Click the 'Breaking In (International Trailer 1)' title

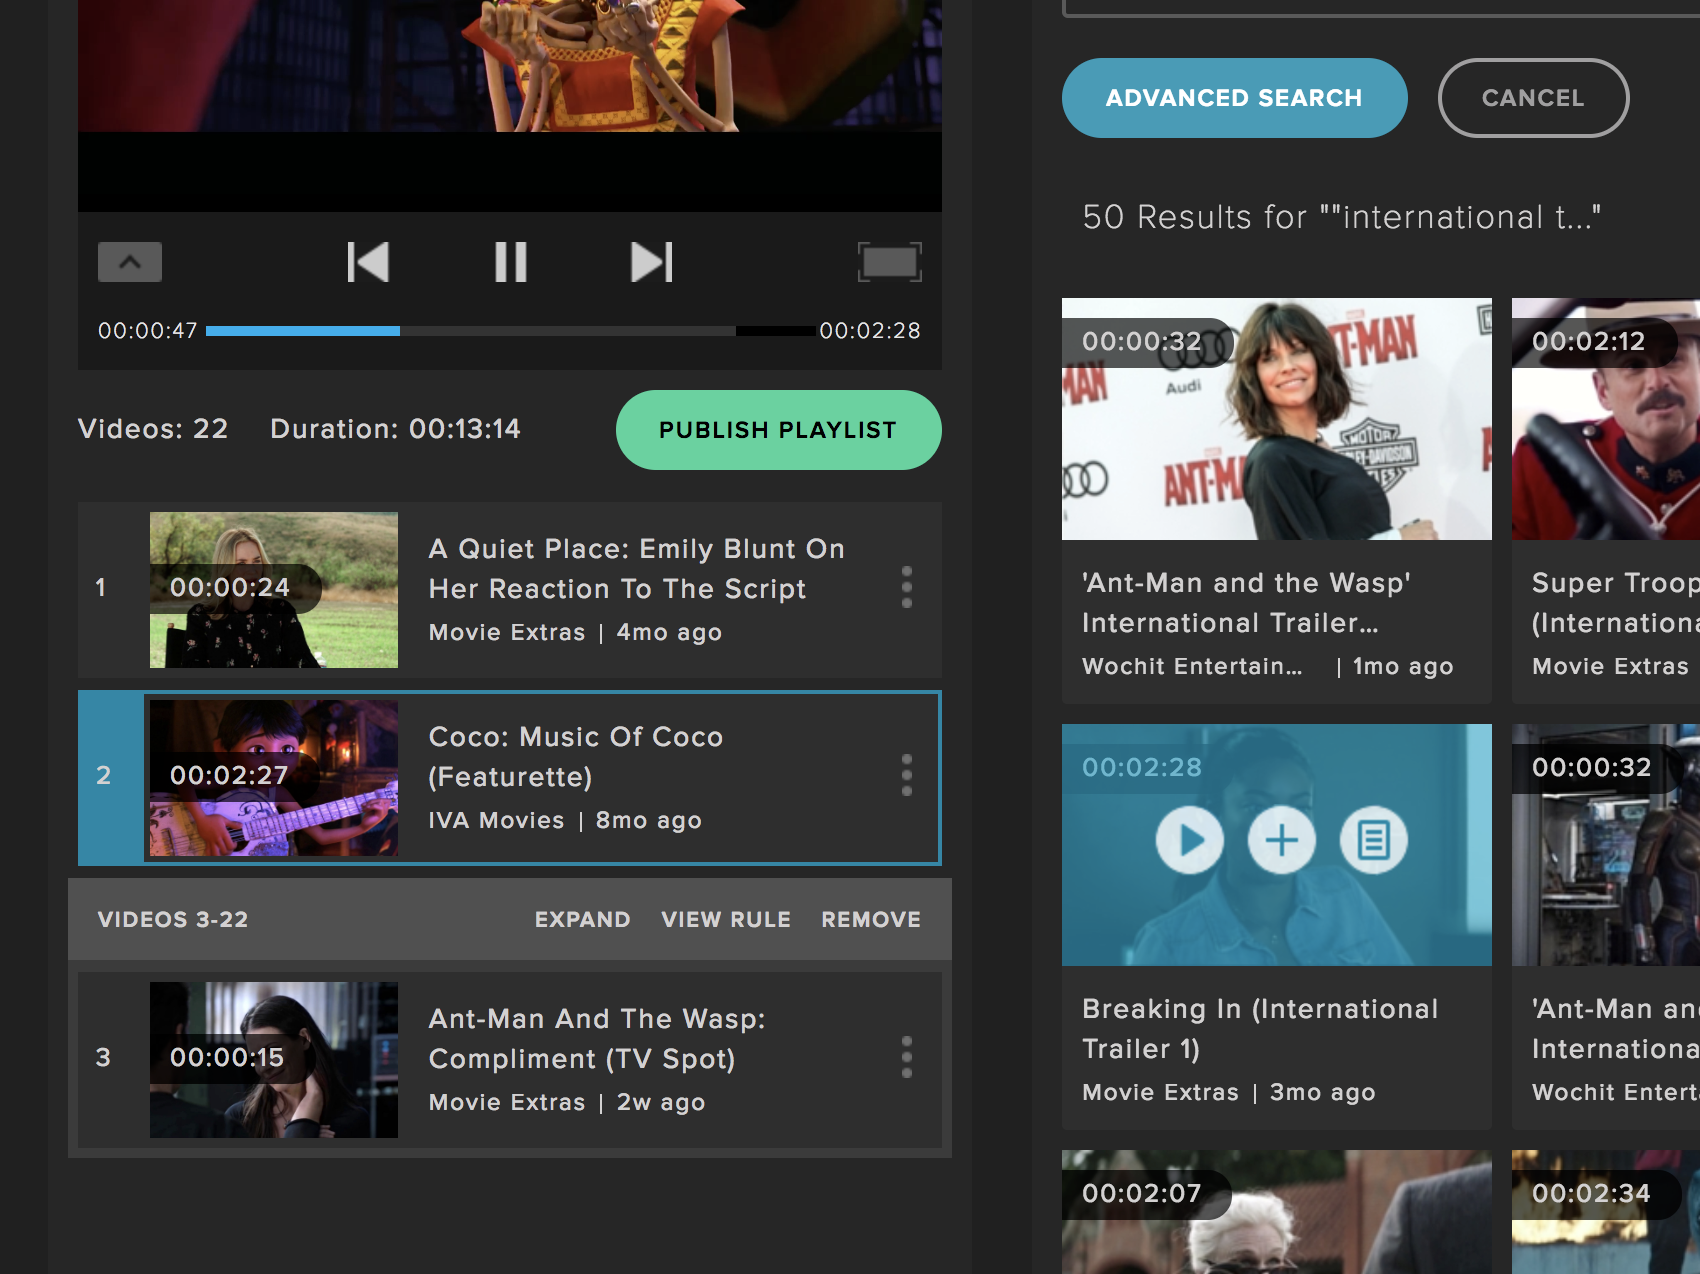pos(1260,1029)
